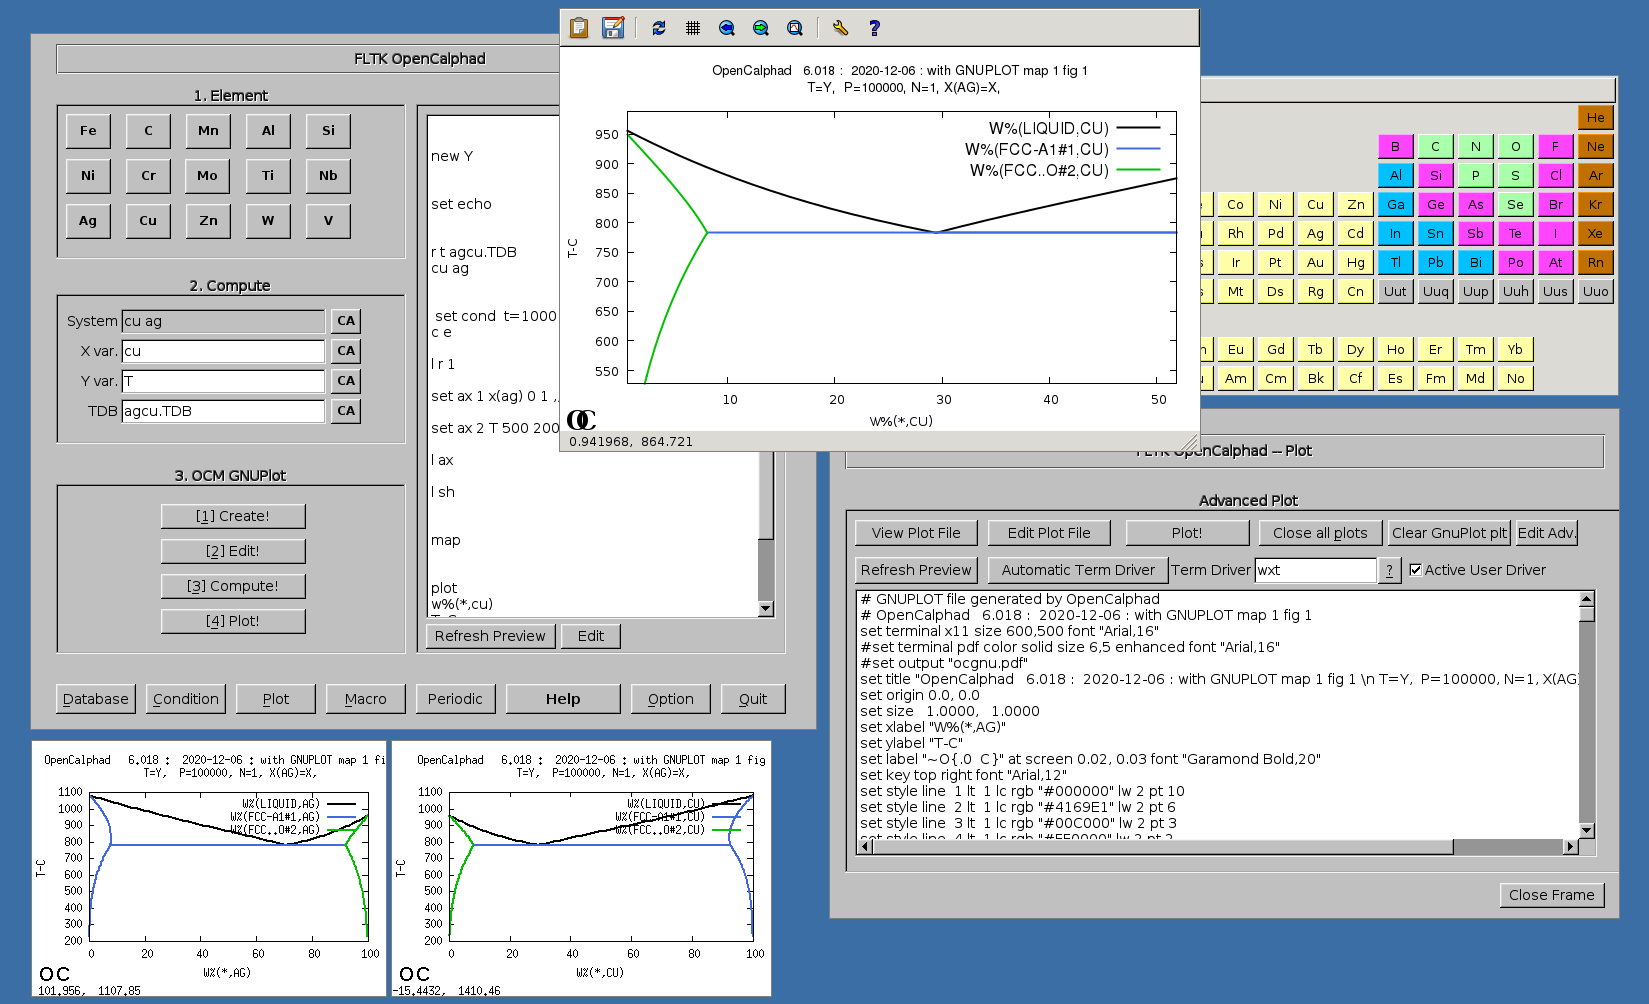Click the [1] Create! button

(x=233, y=516)
